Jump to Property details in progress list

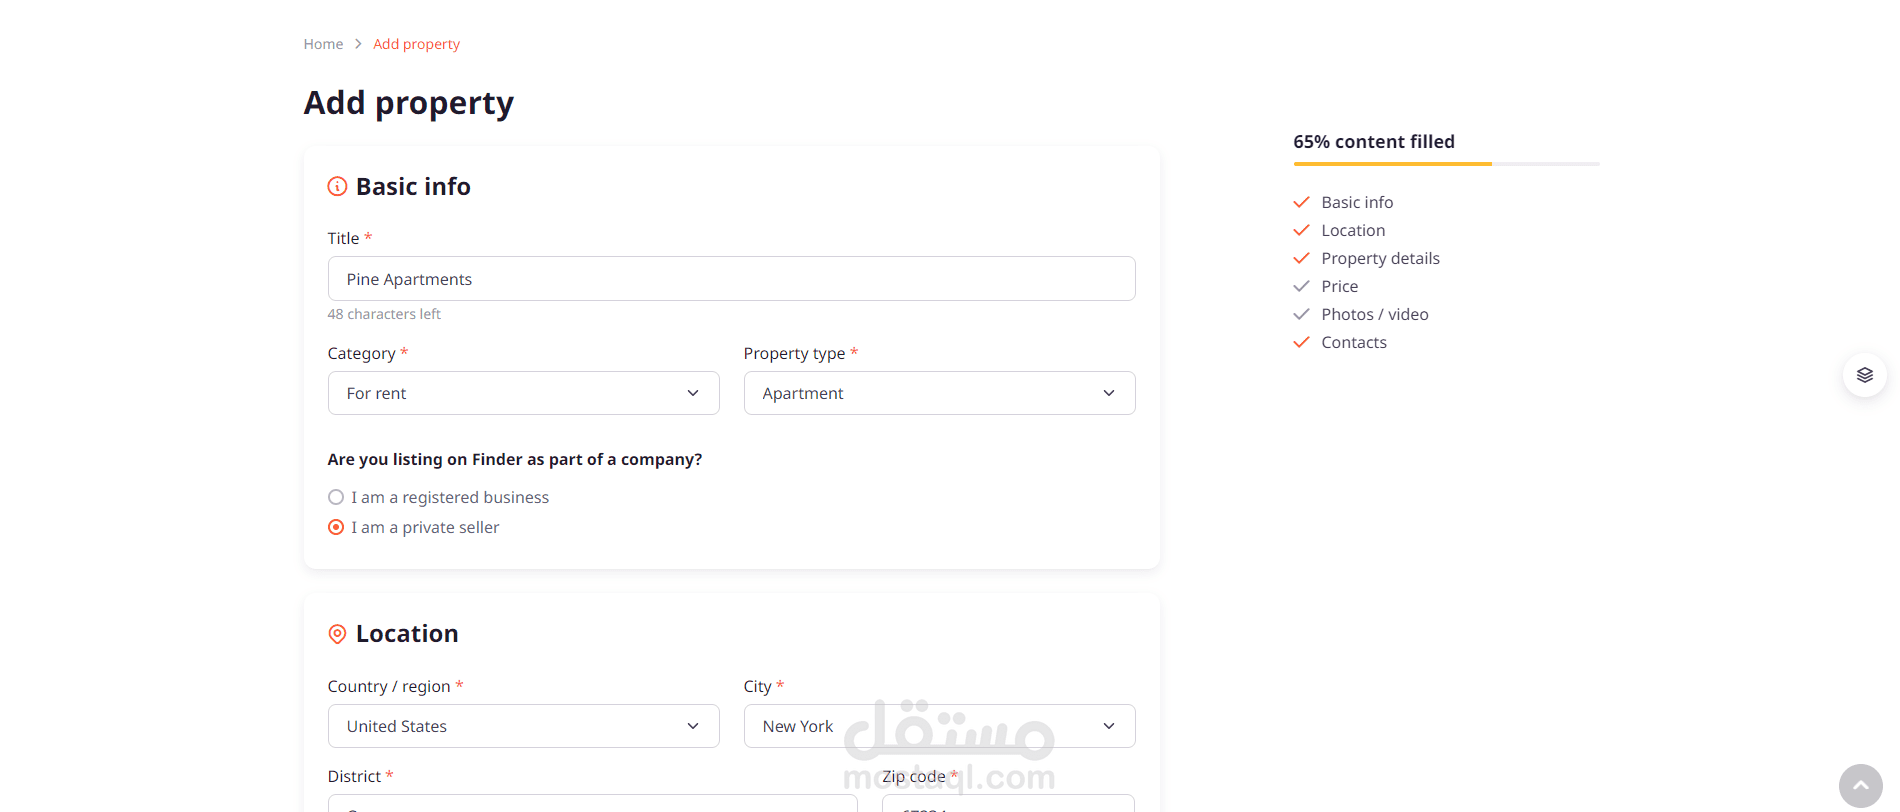tap(1380, 258)
